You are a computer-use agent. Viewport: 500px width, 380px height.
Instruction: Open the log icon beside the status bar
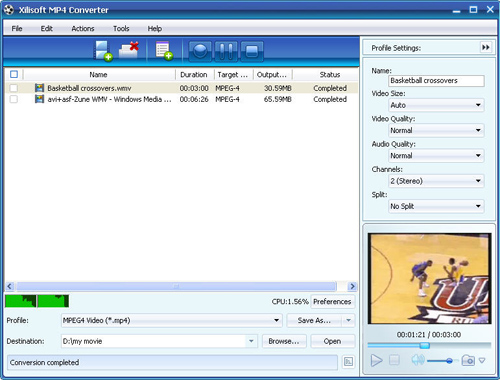coord(348,362)
